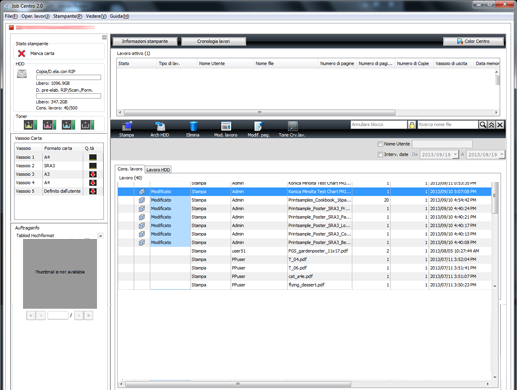Go to previous preview page button
The height and width of the screenshot is (390, 517).
tap(41, 315)
